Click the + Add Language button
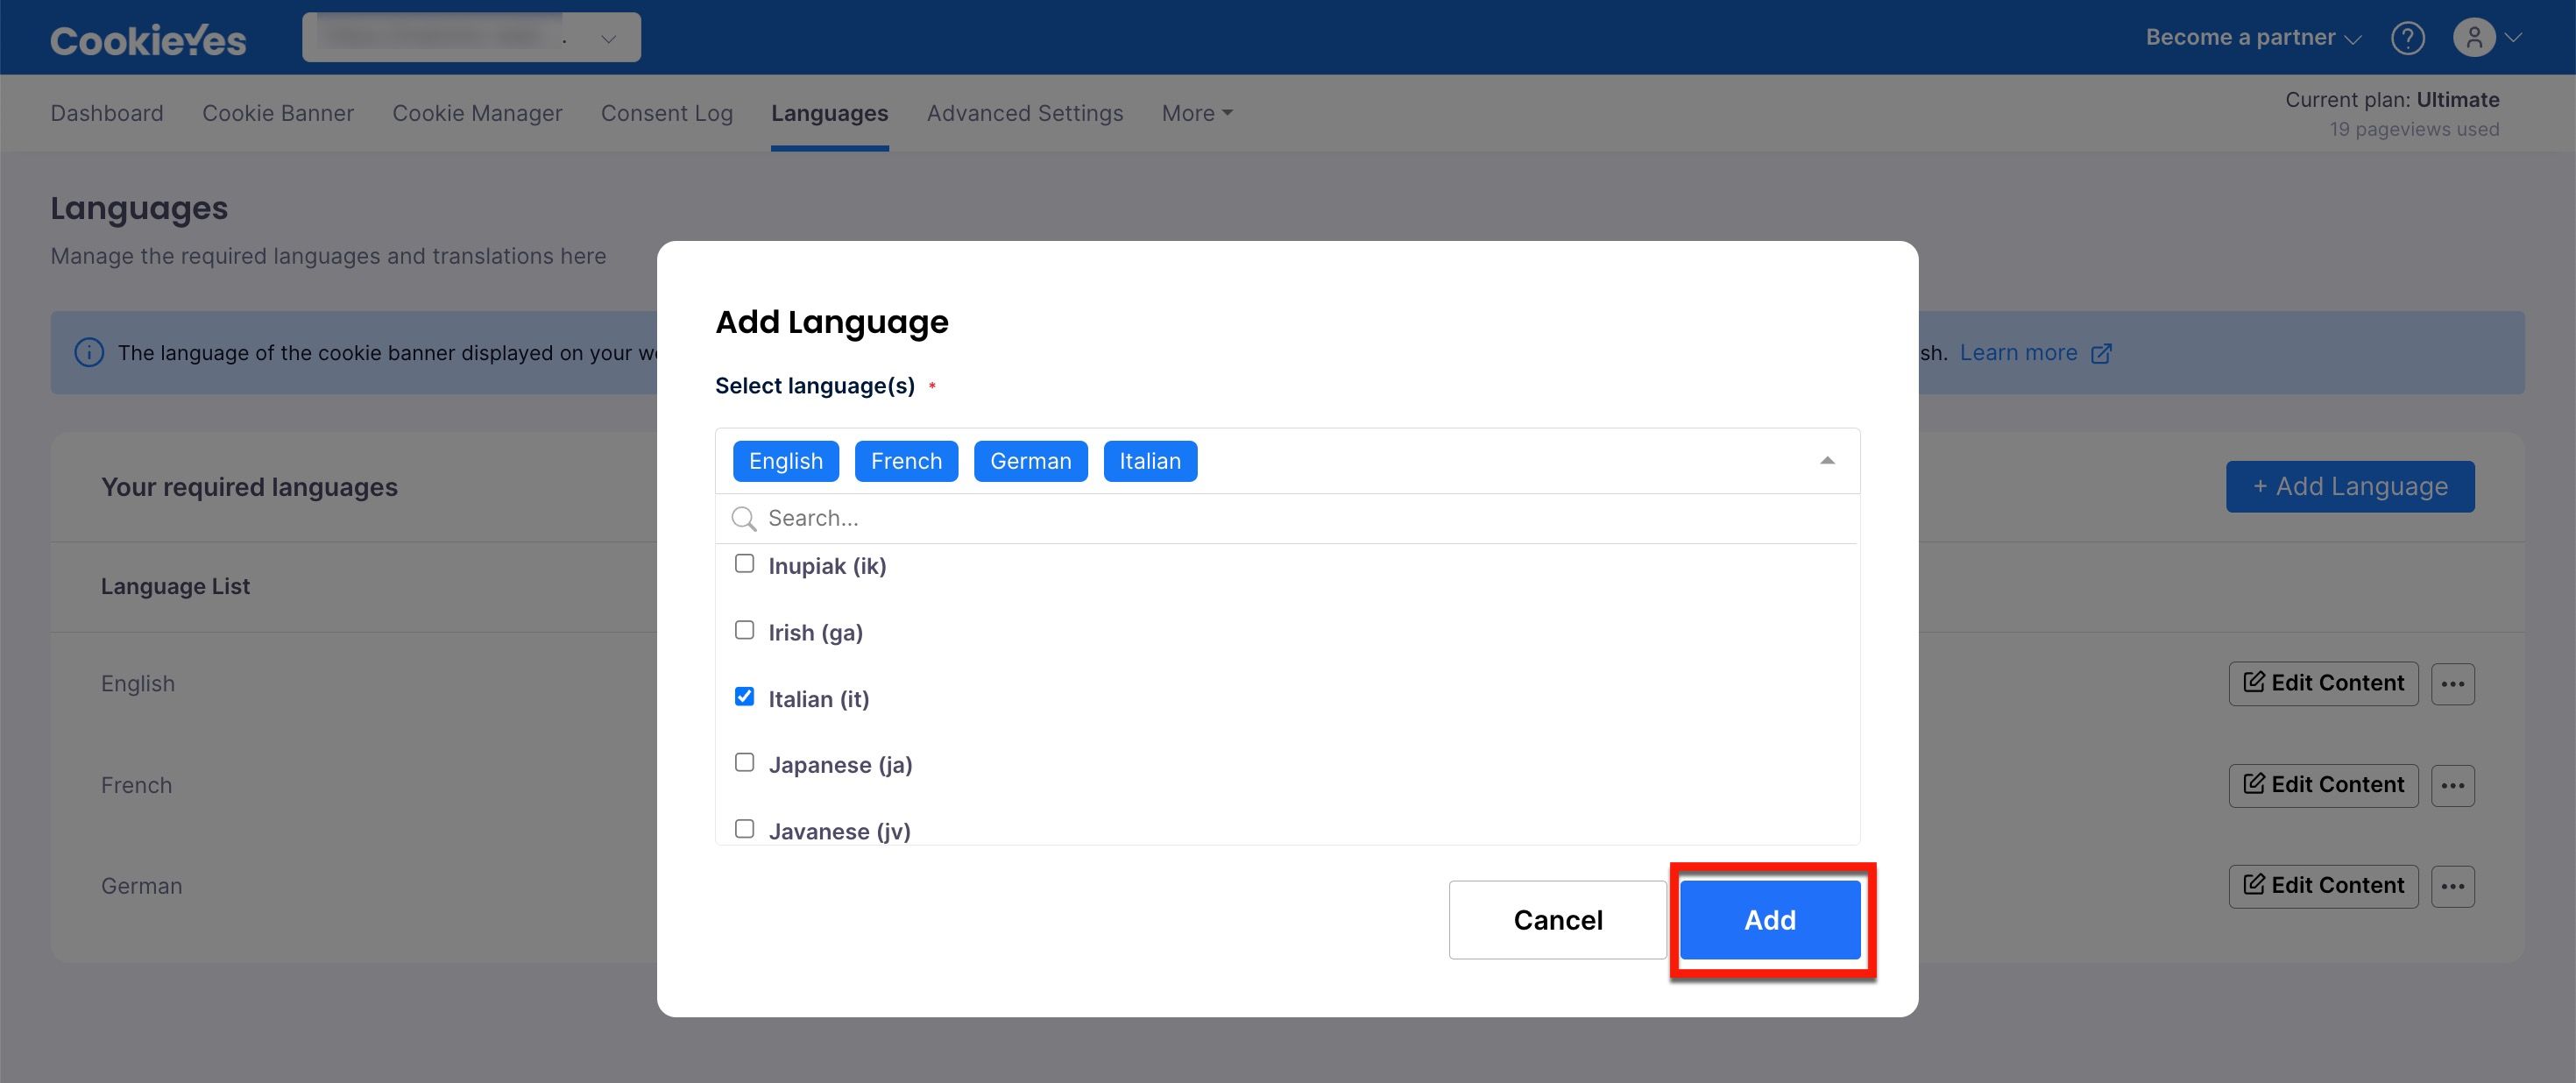The image size is (2576, 1083). click(x=2350, y=487)
